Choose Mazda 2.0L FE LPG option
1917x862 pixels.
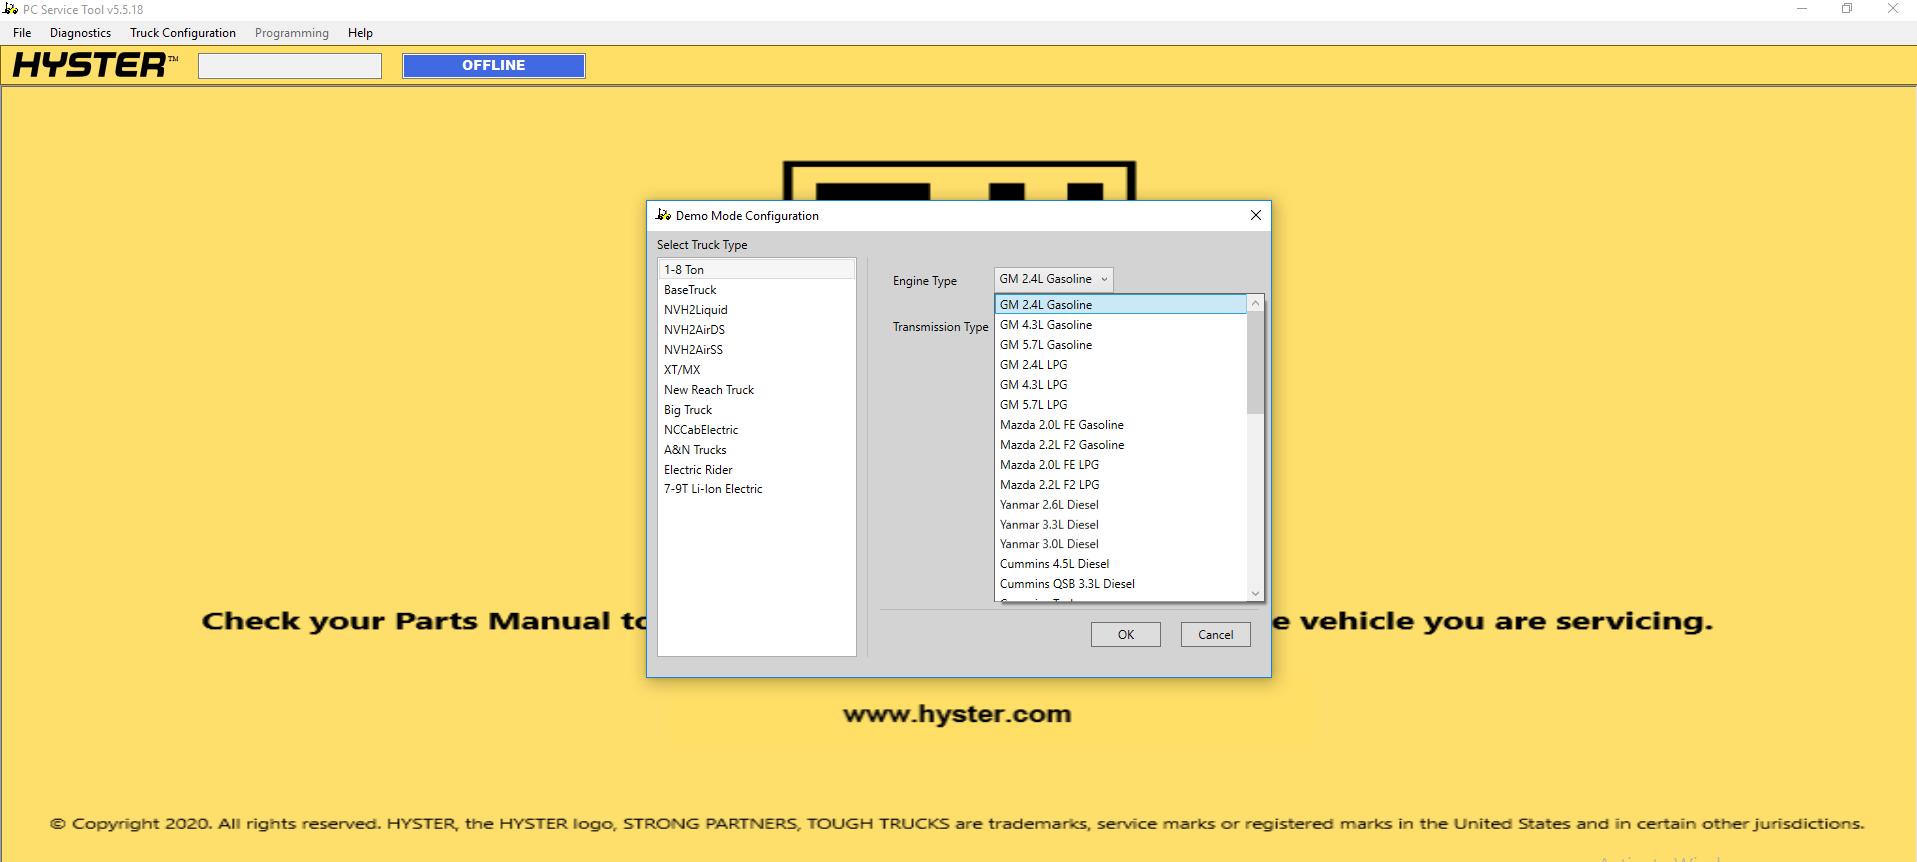tap(1121, 465)
